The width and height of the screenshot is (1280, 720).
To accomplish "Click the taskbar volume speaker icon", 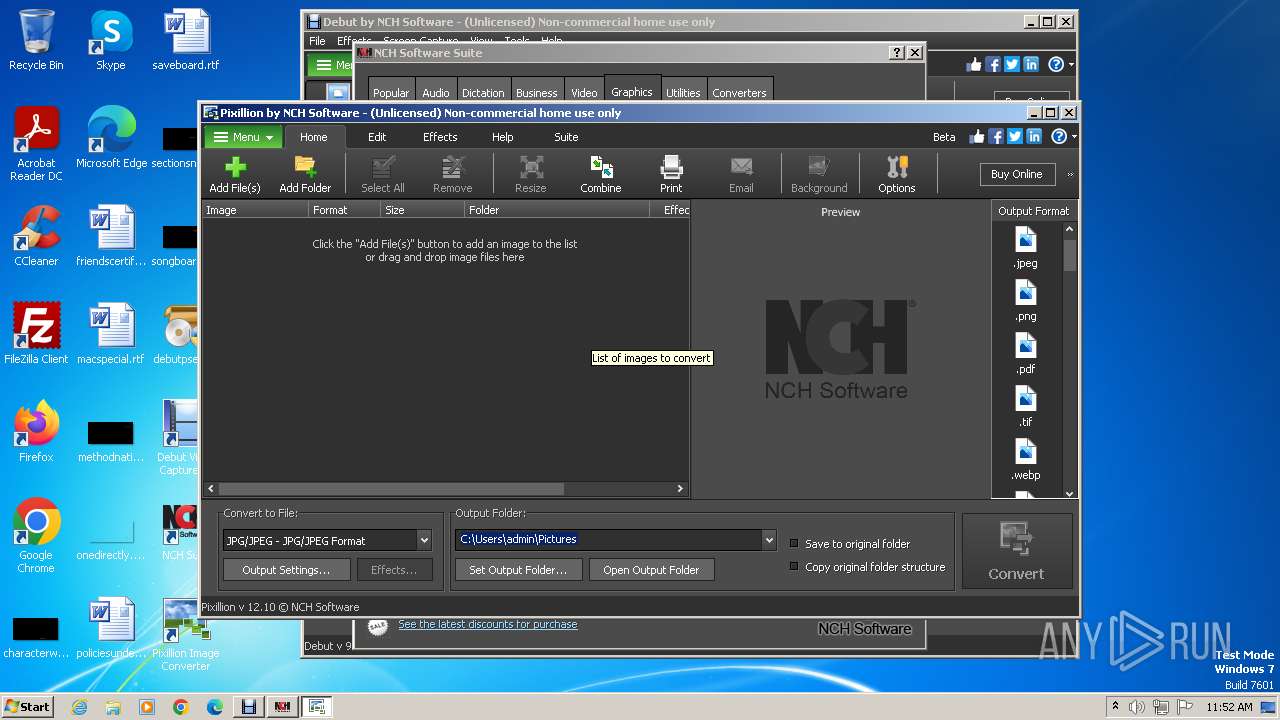I will coord(1136,707).
